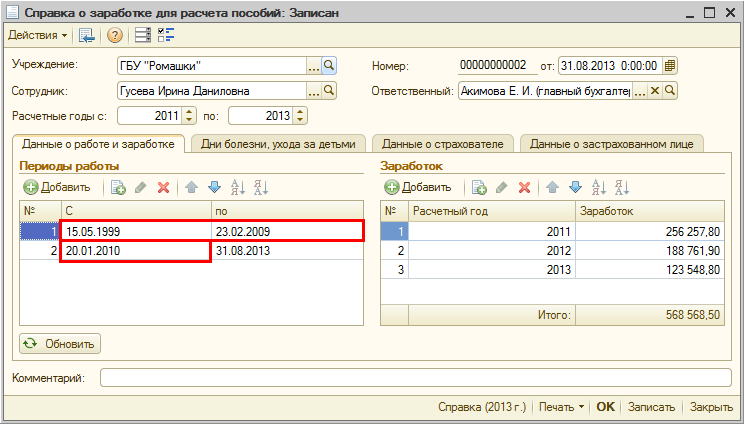Click the Закрыть button
This screenshot has height=424, width=744.
(x=711, y=407)
